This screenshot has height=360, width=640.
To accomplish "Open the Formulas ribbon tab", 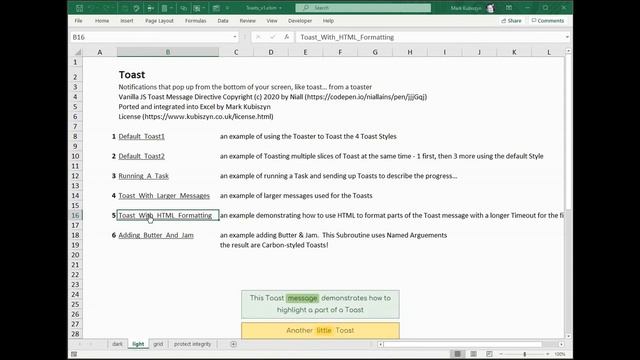I will pyautogui.click(x=196, y=21).
